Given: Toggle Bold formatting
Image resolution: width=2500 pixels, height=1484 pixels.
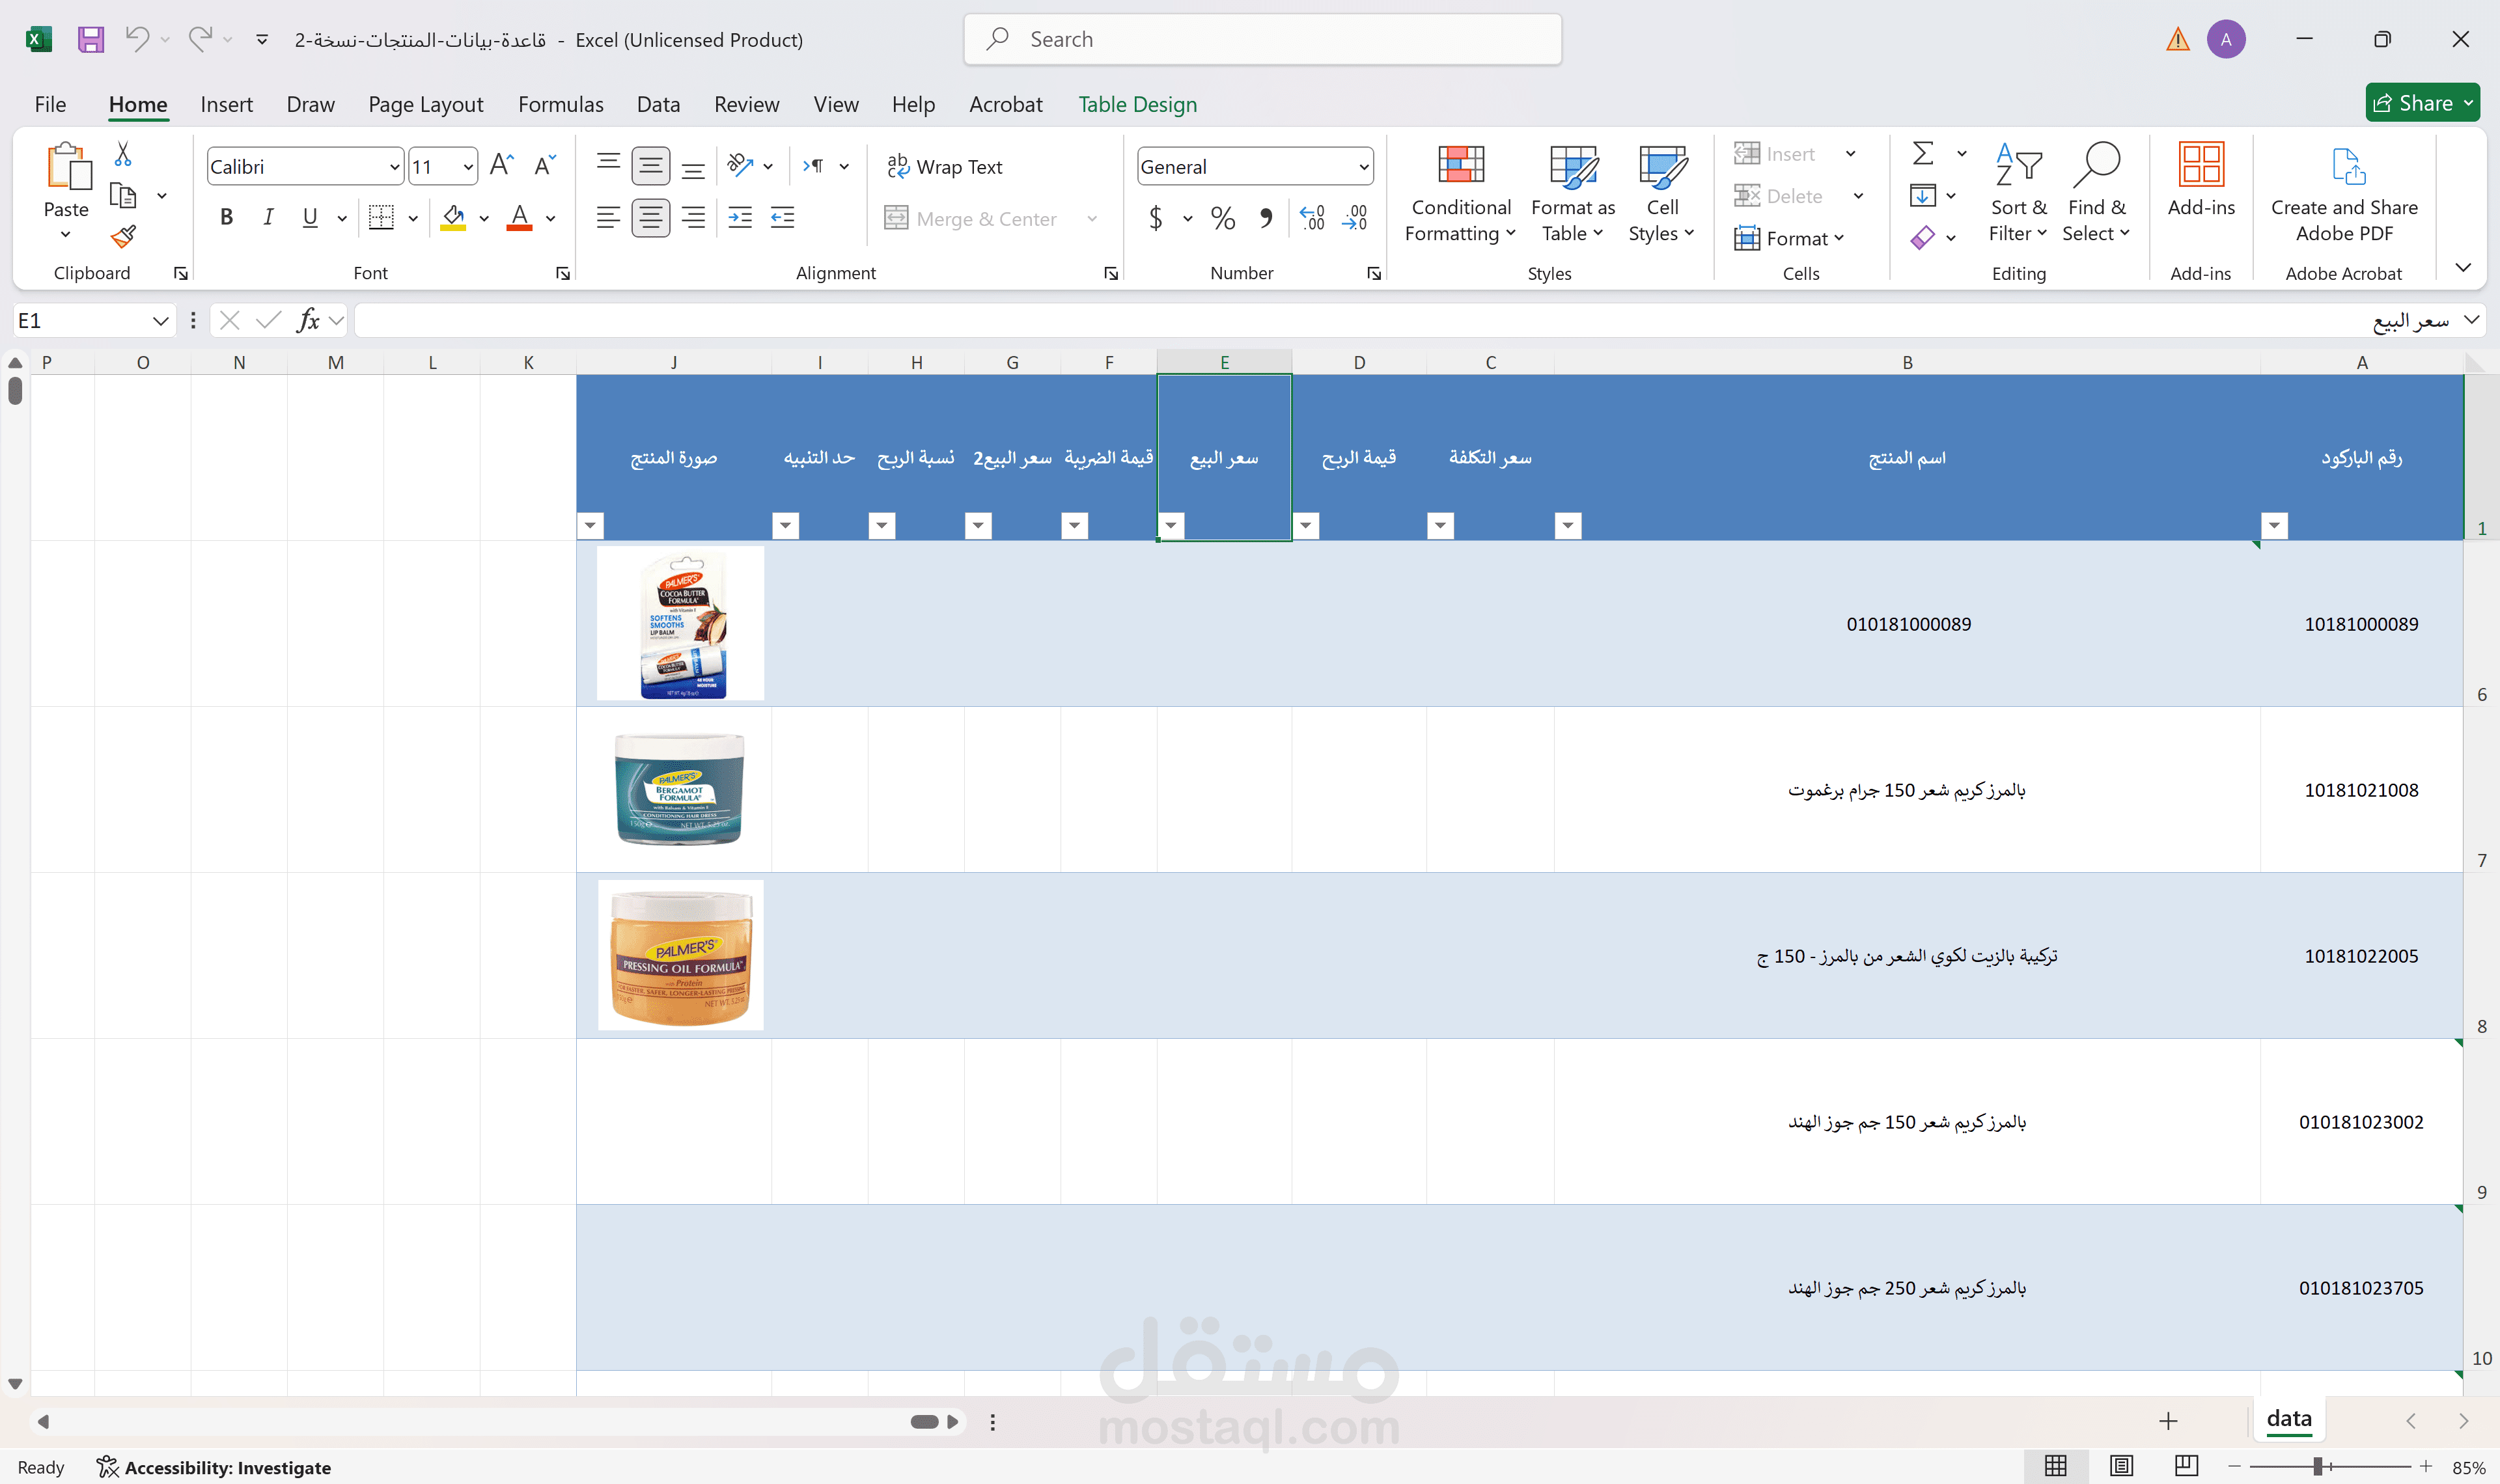Looking at the screenshot, I should 227,217.
